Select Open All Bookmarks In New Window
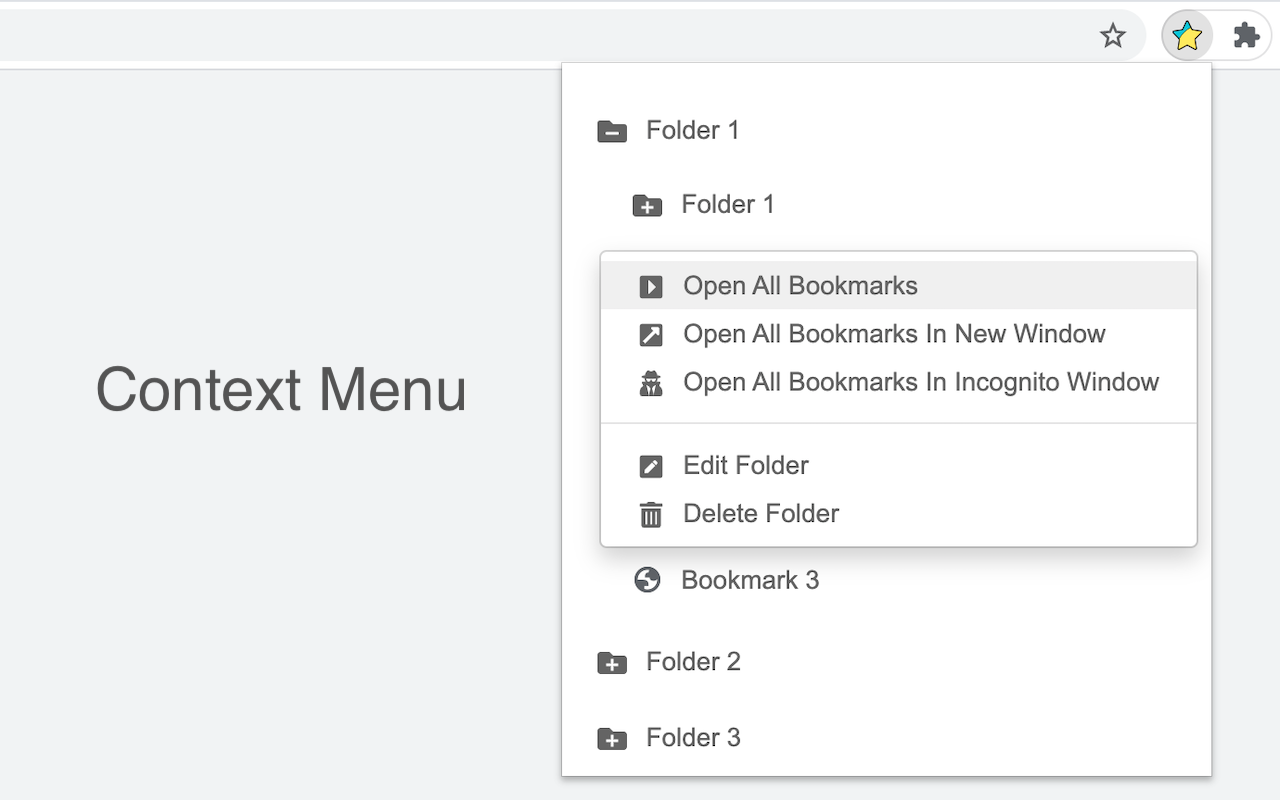Image resolution: width=1280 pixels, height=800 pixels. pyautogui.click(x=893, y=334)
